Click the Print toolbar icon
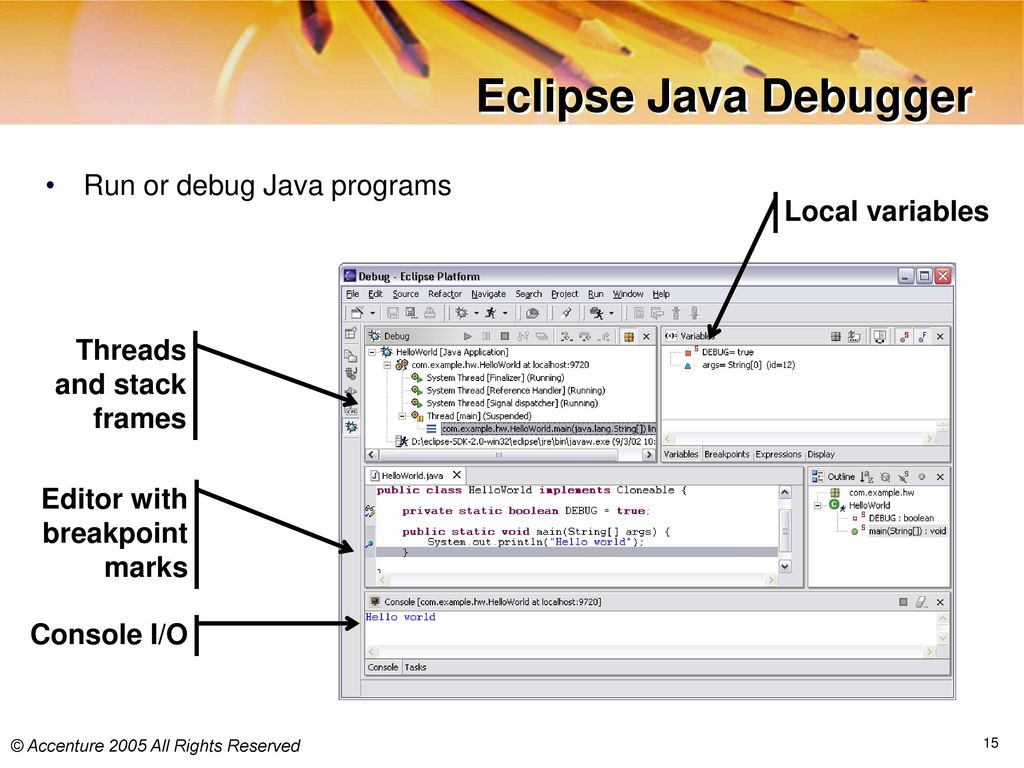The width and height of the screenshot is (1024, 768). [429, 313]
